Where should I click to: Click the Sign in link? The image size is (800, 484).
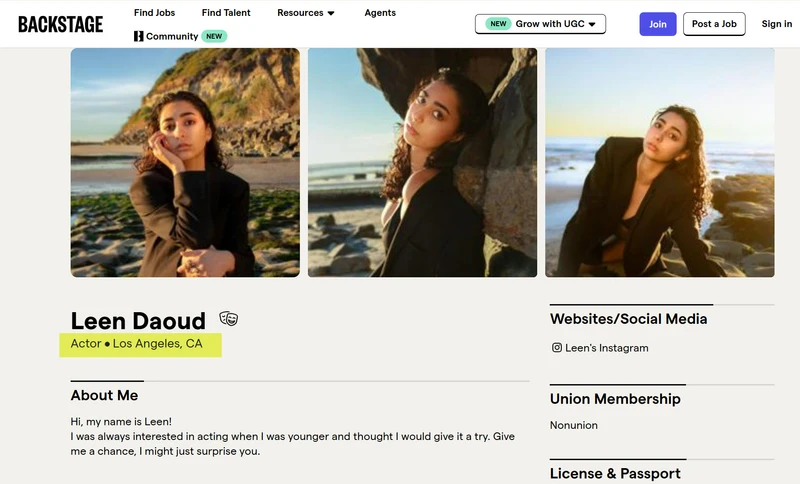[777, 24]
